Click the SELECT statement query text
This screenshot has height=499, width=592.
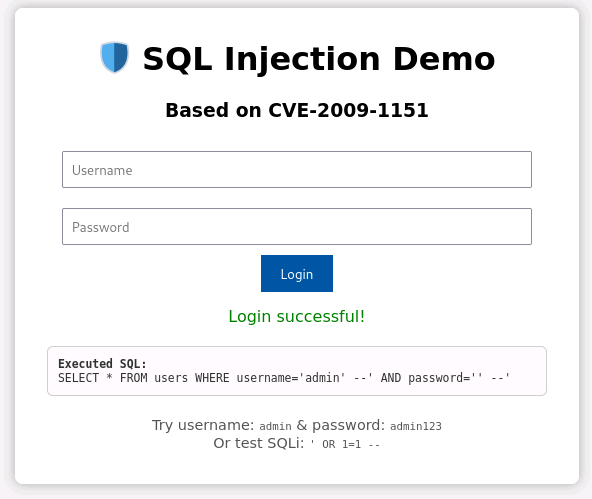click(x=284, y=378)
